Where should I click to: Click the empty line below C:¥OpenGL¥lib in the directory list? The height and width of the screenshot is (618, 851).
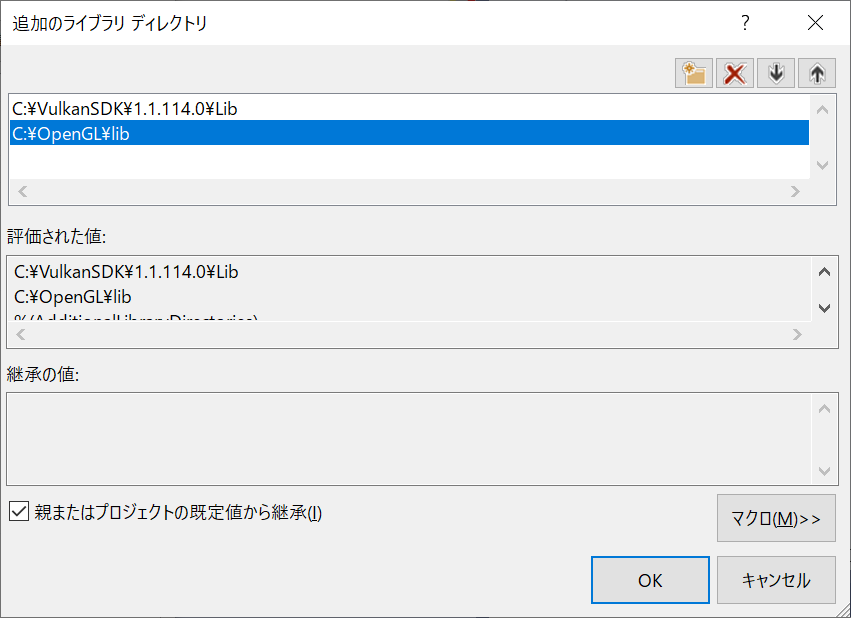coord(409,157)
